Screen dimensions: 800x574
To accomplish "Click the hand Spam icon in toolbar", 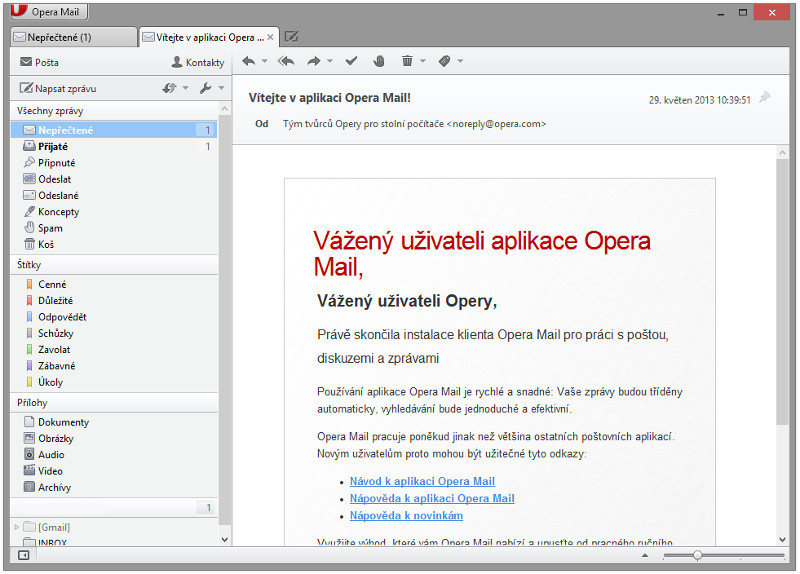I will tap(379, 61).
